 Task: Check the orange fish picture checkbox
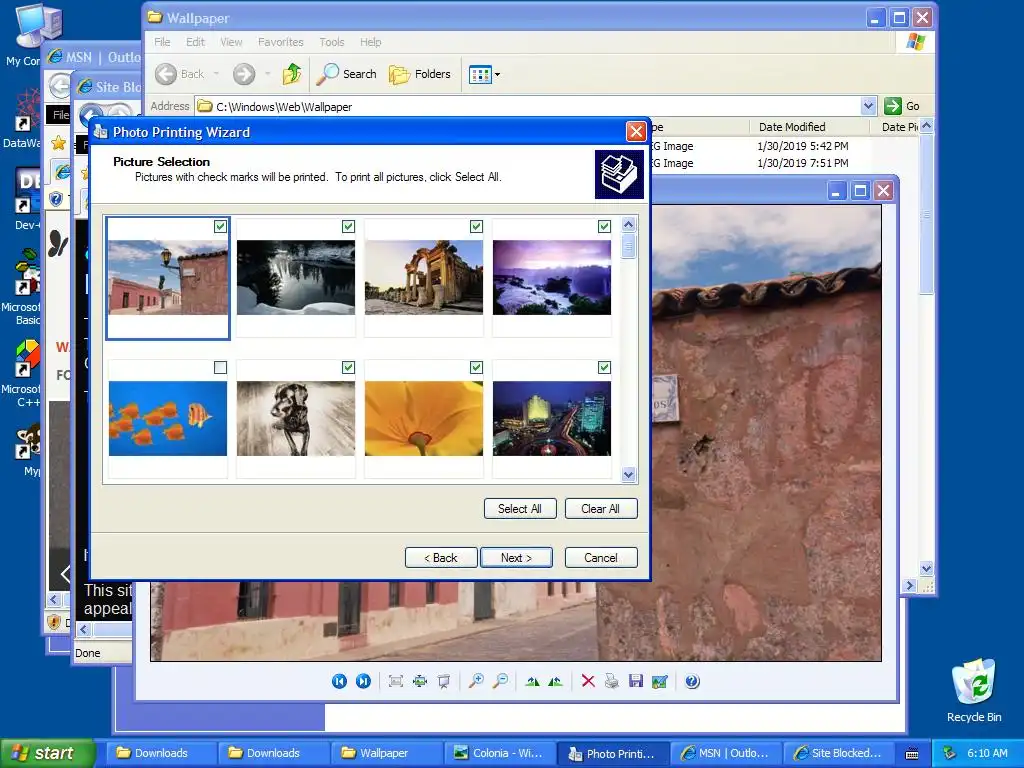220,368
